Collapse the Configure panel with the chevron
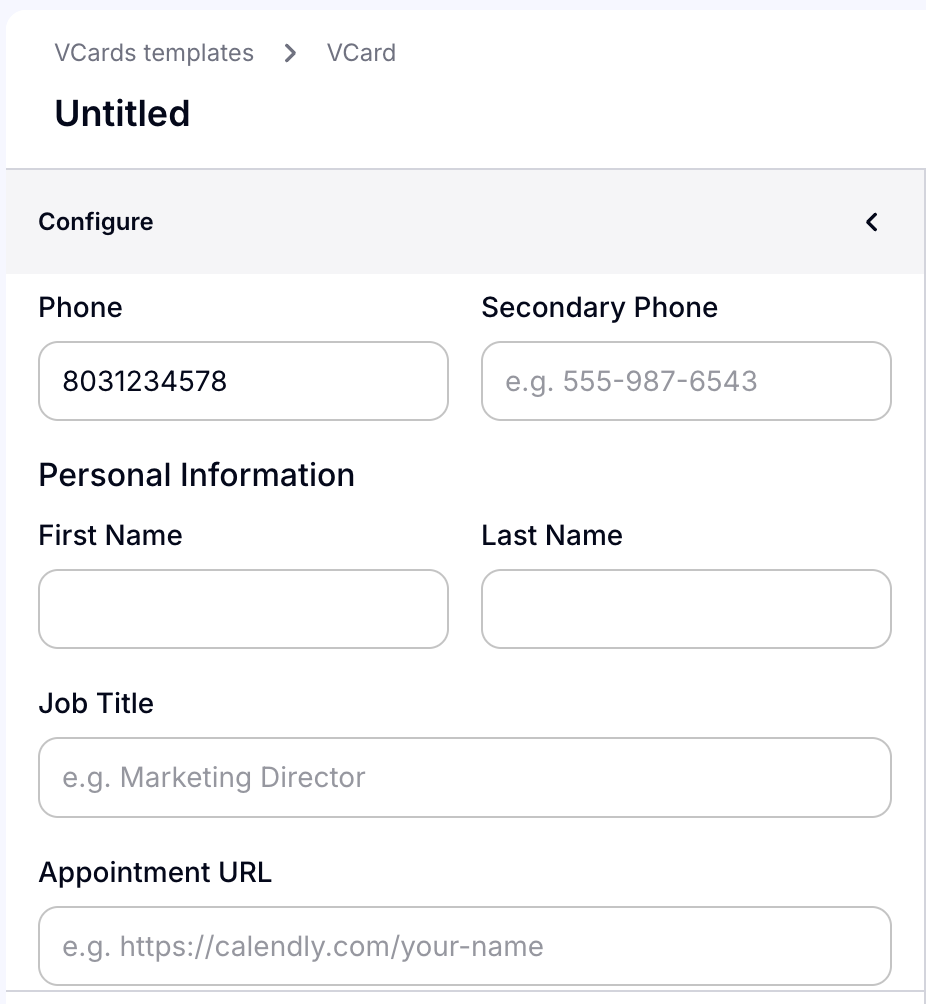 click(x=872, y=222)
